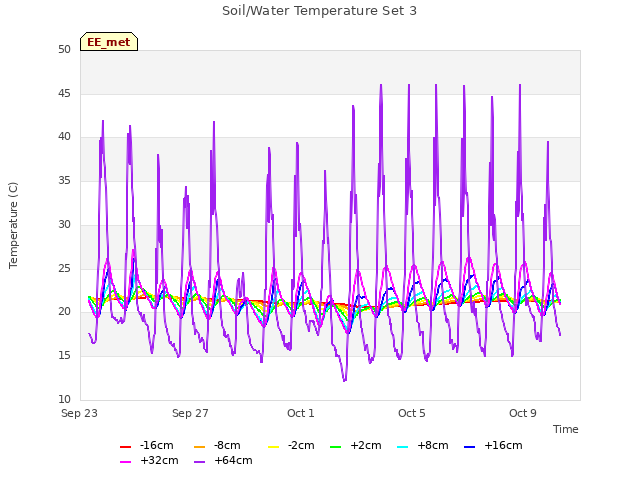
Task: Toggle the +16cm legend entry
Action: 493,445
